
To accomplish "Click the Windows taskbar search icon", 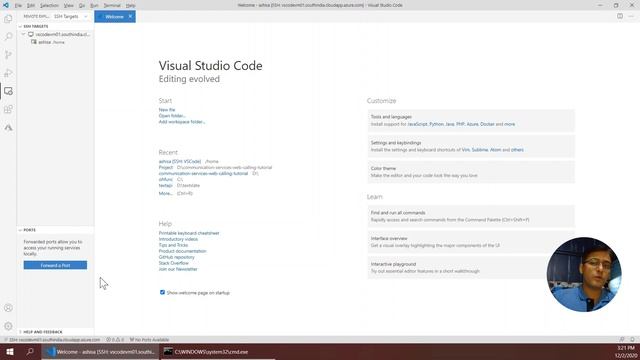I will tap(30, 351).
